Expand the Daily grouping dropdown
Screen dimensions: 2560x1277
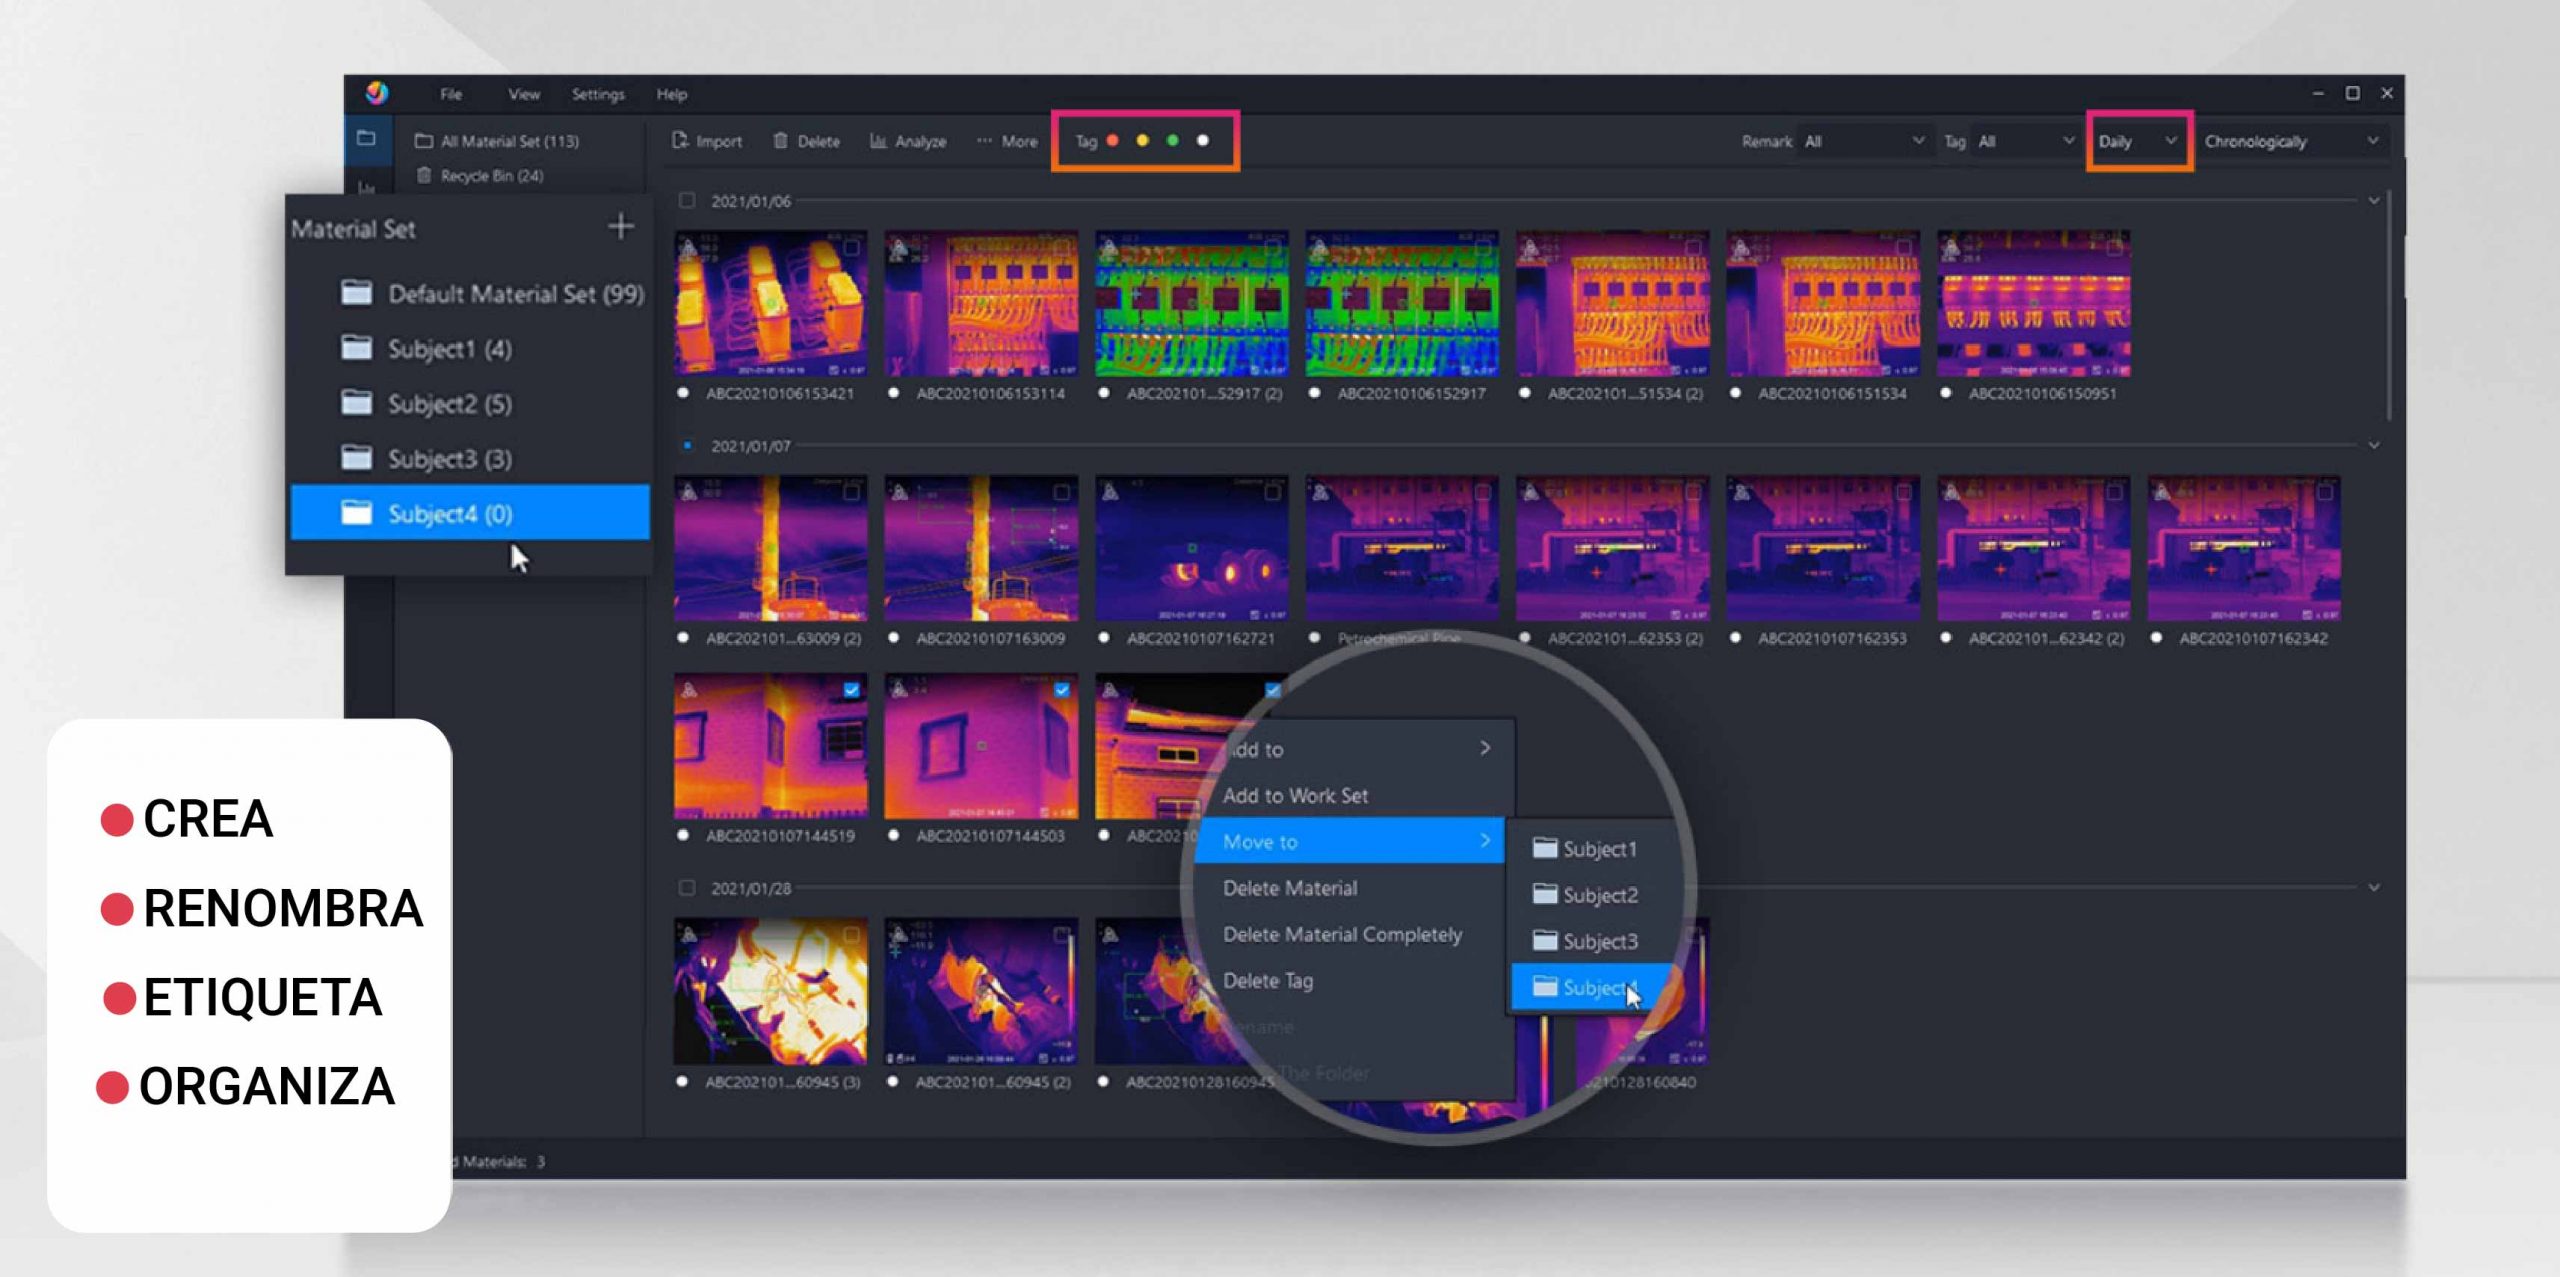(2136, 141)
